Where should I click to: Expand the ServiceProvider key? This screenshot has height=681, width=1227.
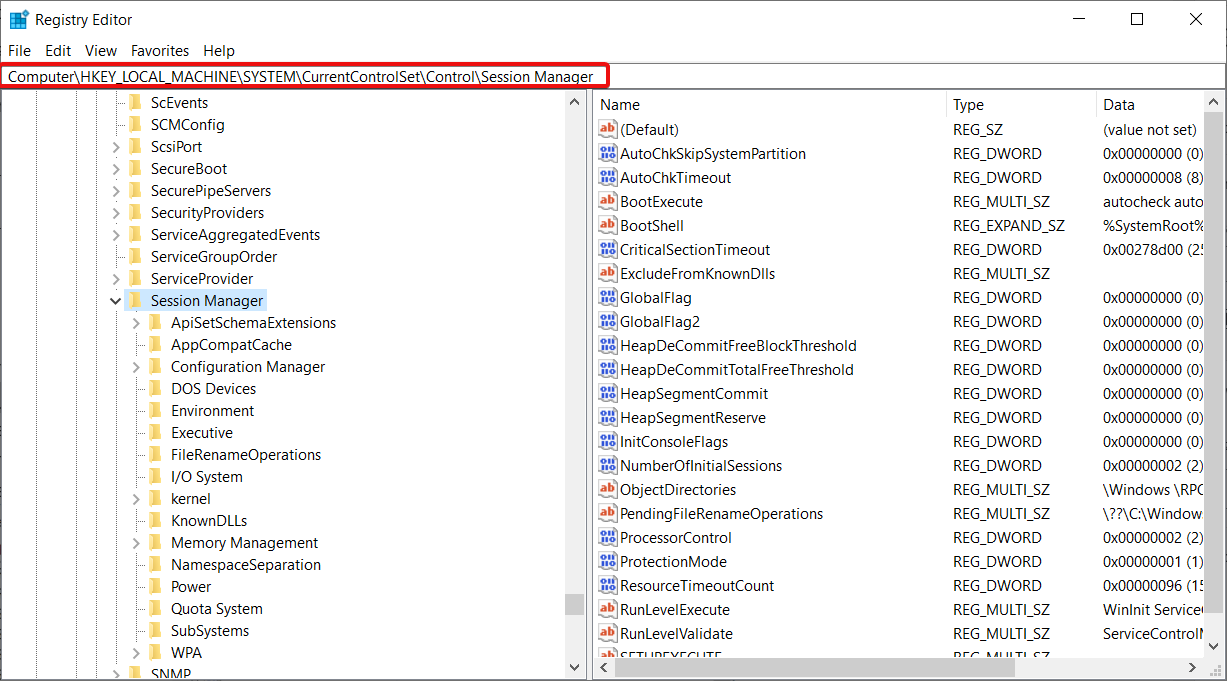point(116,278)
